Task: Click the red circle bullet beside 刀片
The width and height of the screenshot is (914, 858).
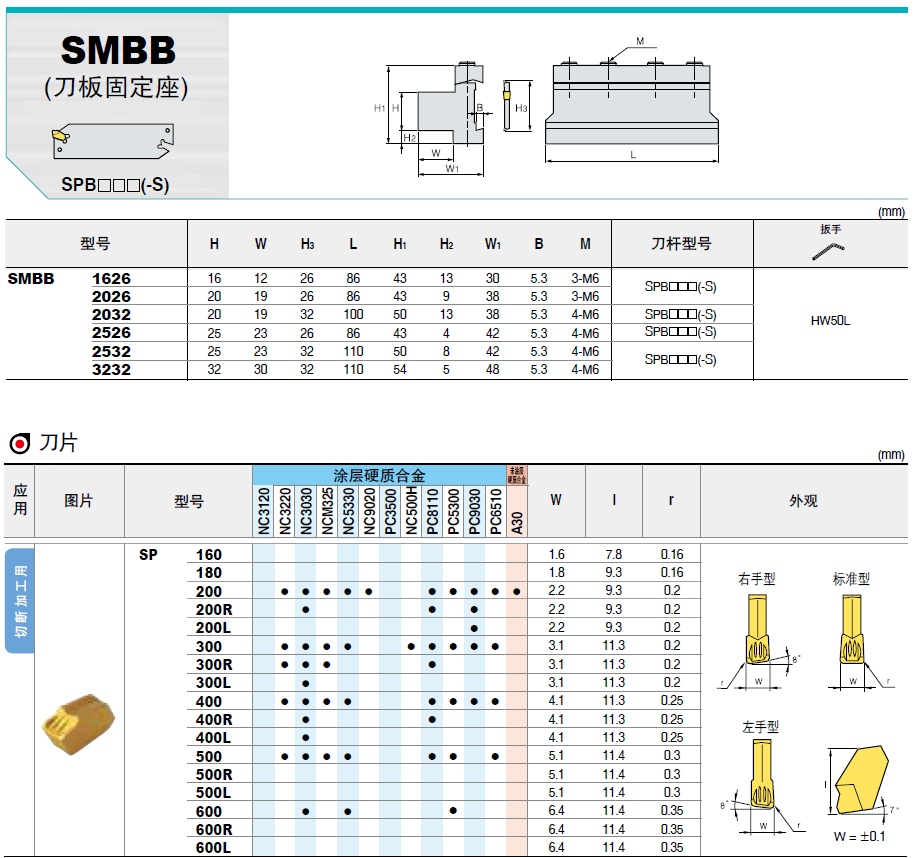Action: coord(18,444)
